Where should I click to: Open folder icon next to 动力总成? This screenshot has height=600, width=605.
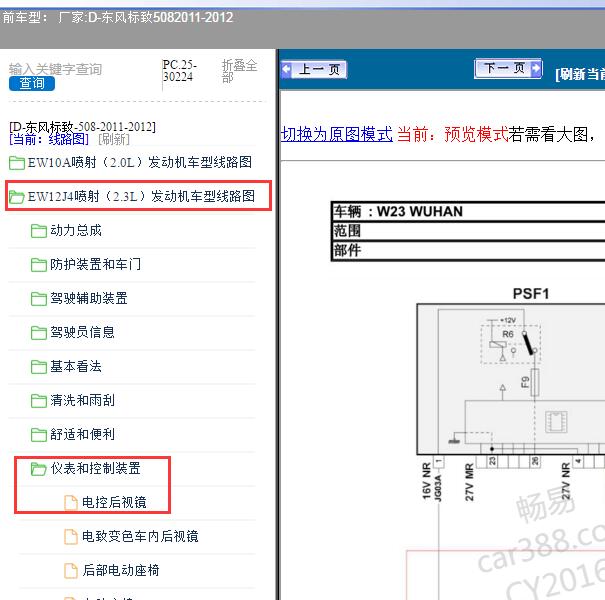(39, 231)
